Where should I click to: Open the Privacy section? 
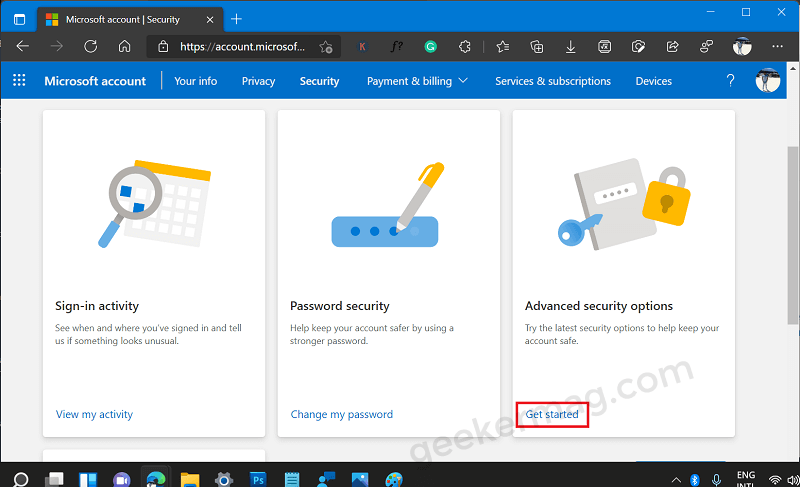pos(258,81)
